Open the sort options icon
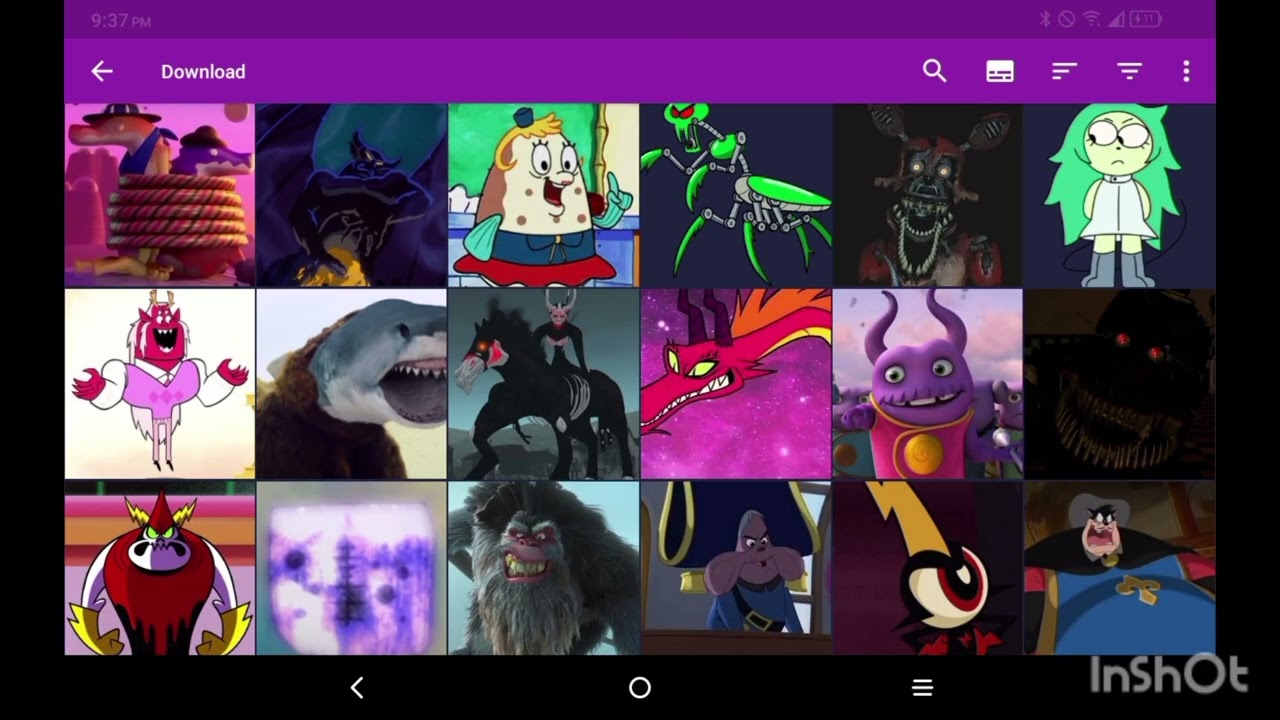This screenshot has height=720, width=1280. tap(1064, 71)
